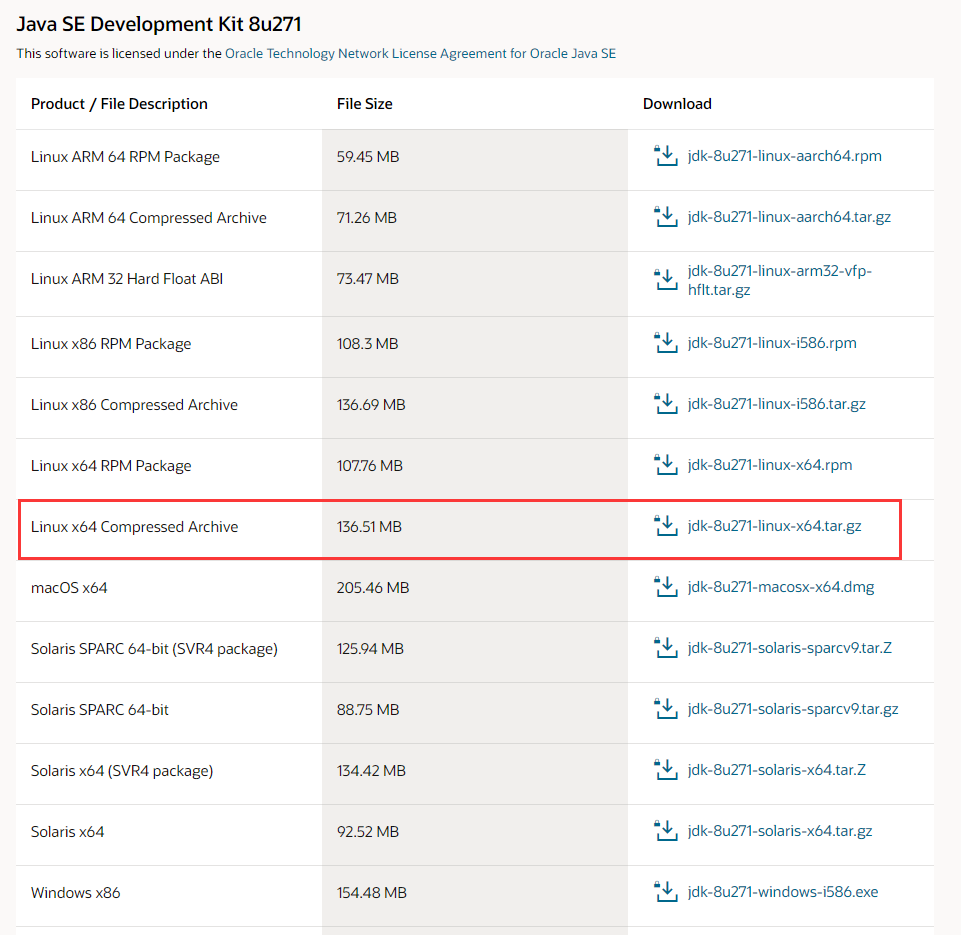The height and width of the screenshot is (935, 961).
Task: Download jdk-8u271-linux-x64.rpm file link
Action: (770, 464)
